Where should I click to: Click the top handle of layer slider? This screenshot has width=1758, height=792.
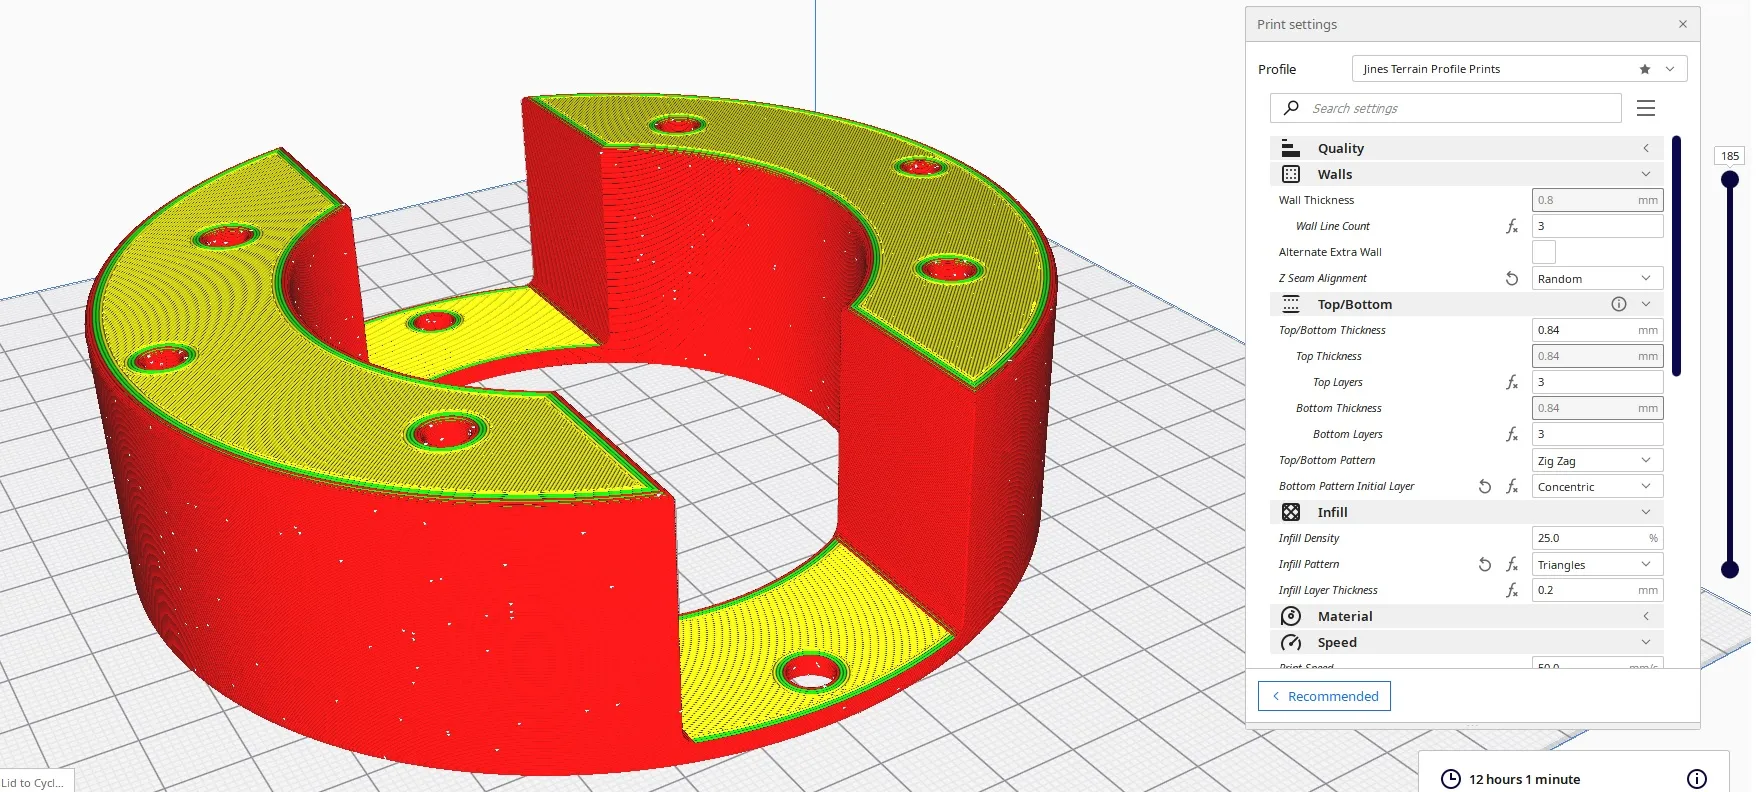point(1729,180)
